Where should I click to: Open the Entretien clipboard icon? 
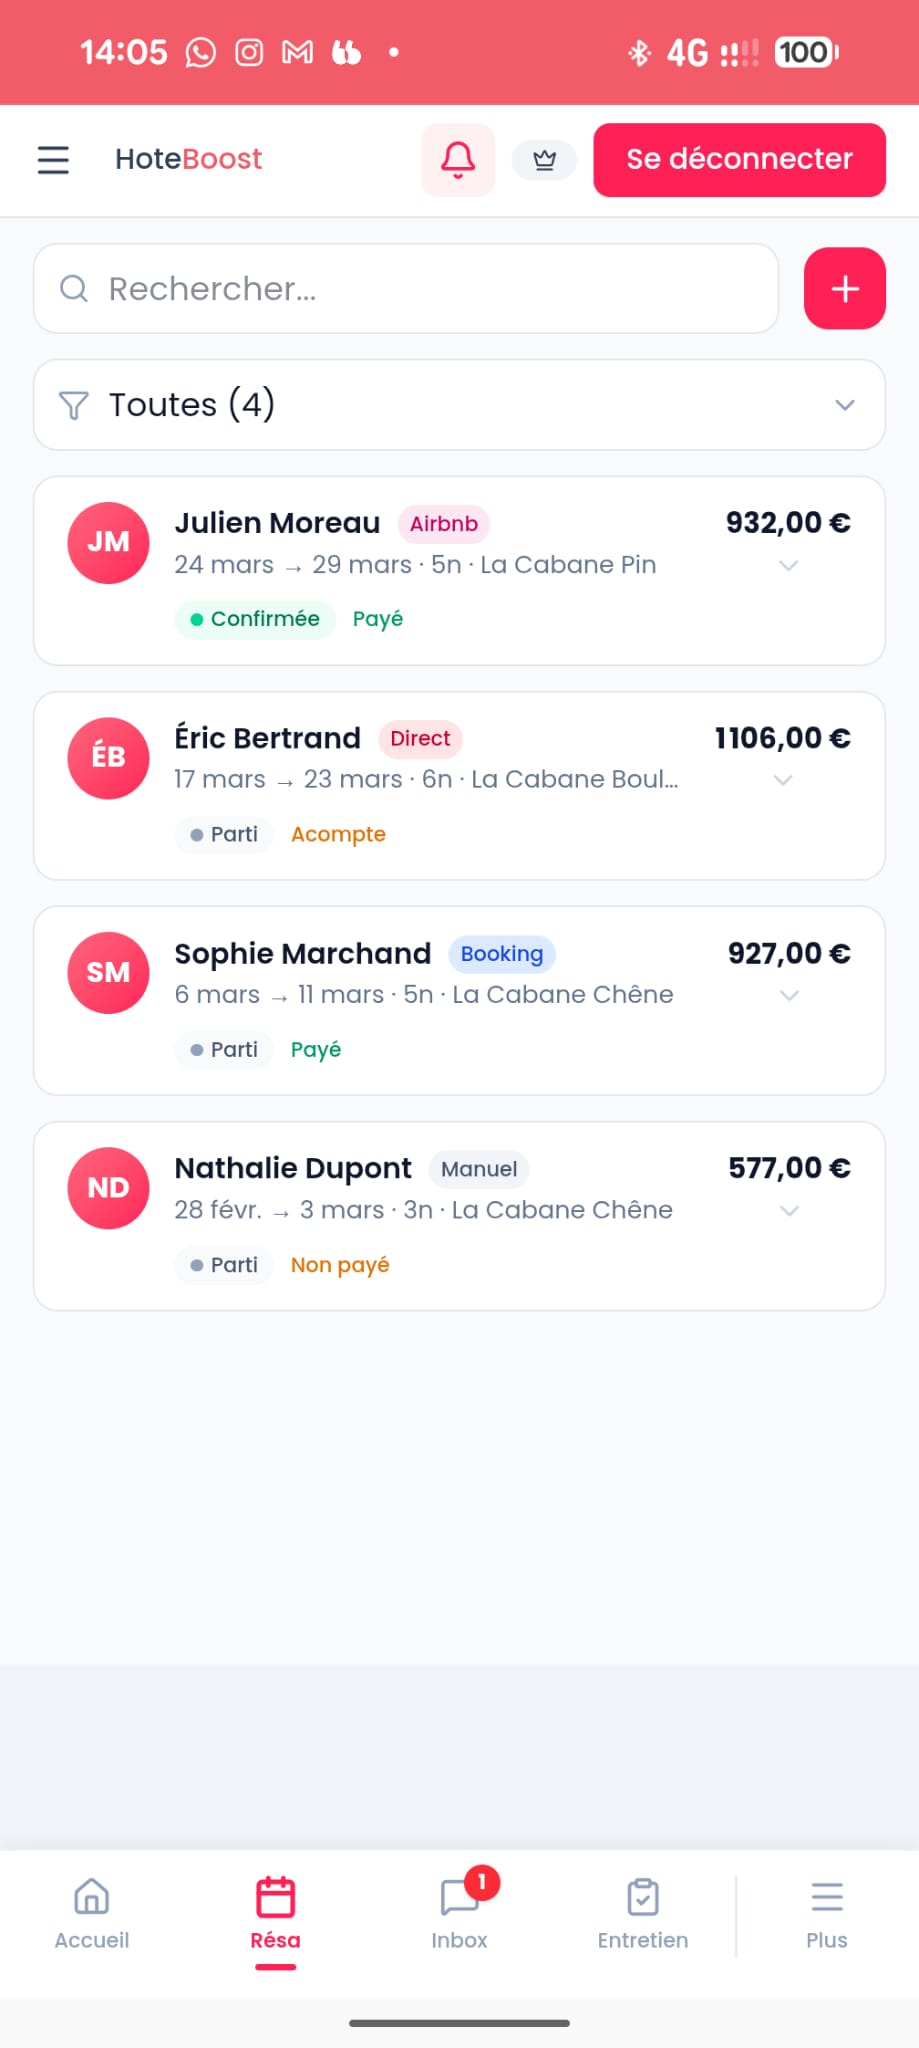point(643,1897)
